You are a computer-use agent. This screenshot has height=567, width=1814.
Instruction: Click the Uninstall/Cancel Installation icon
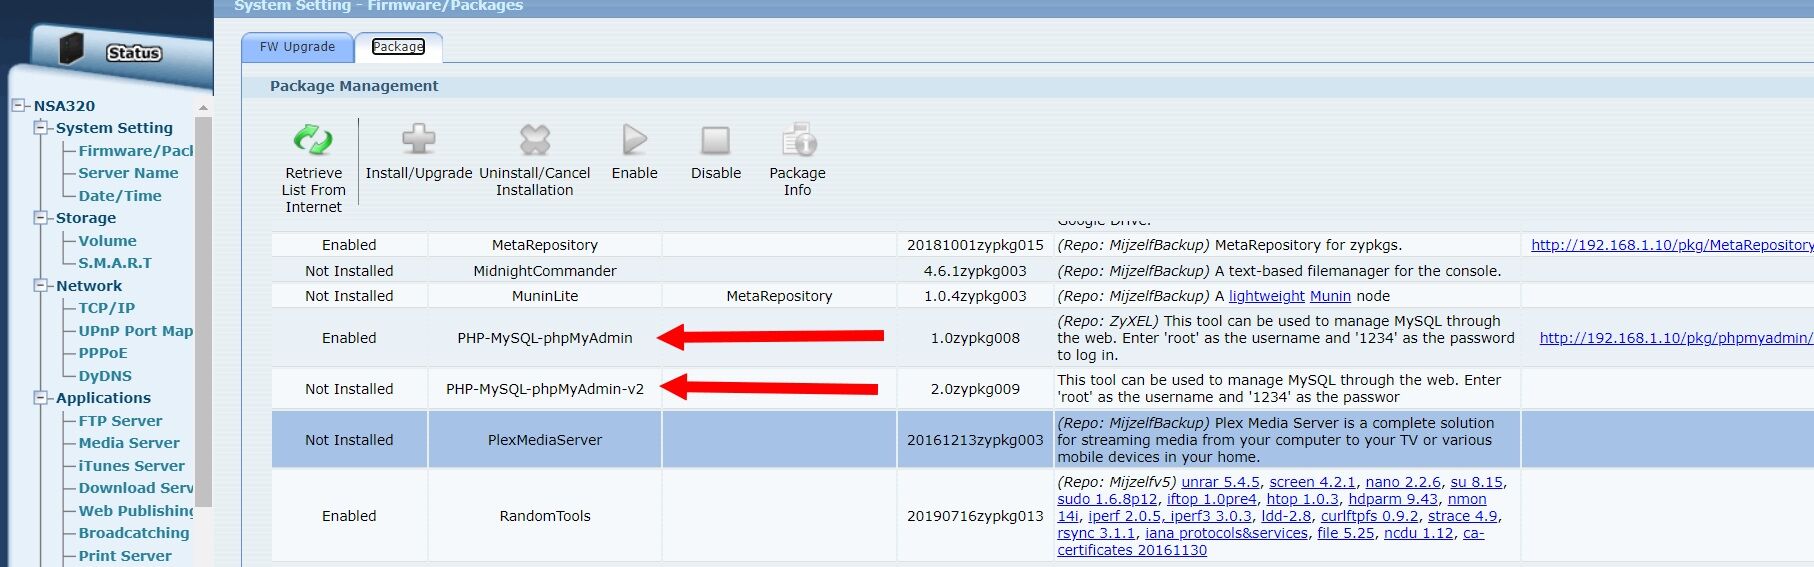coord(535,139)
